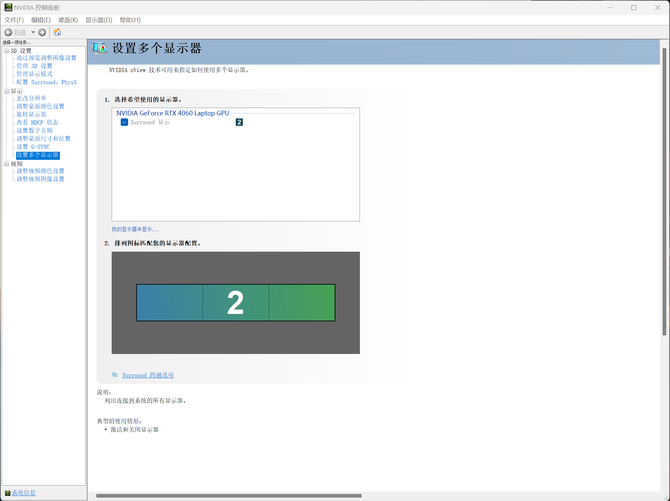
Task: Open the 系统信息 link
Action: click(24, 493)
